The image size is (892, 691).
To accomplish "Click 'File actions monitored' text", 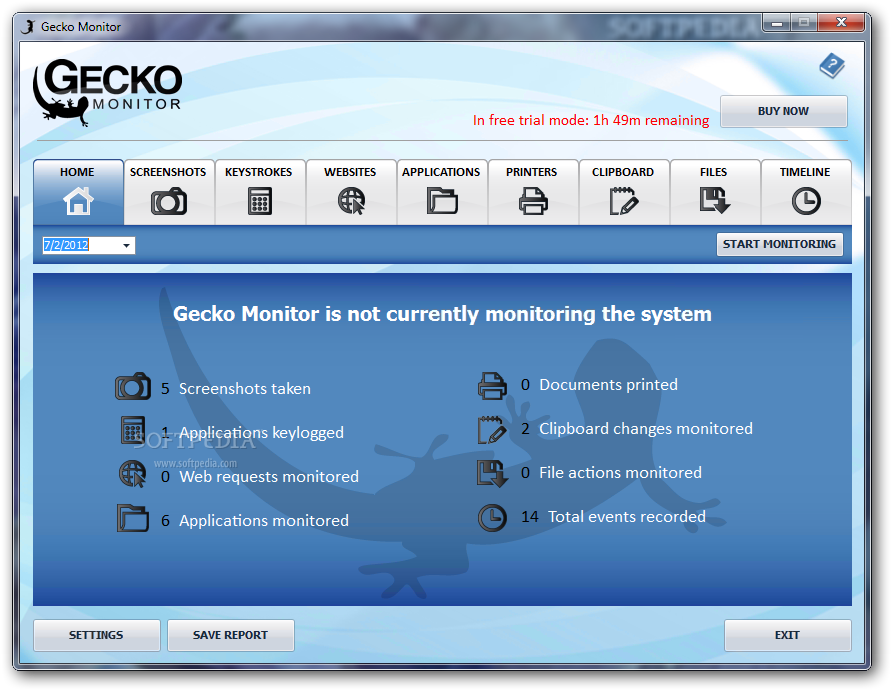I will (x=621, y=473).
